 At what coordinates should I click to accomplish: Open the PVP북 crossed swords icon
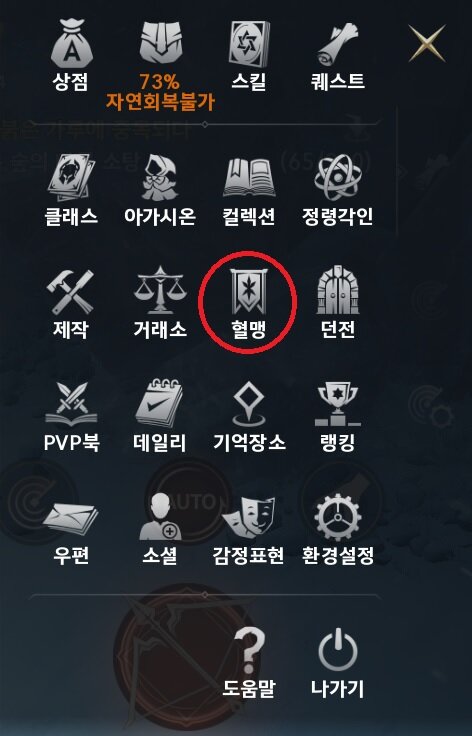[71, 405]
